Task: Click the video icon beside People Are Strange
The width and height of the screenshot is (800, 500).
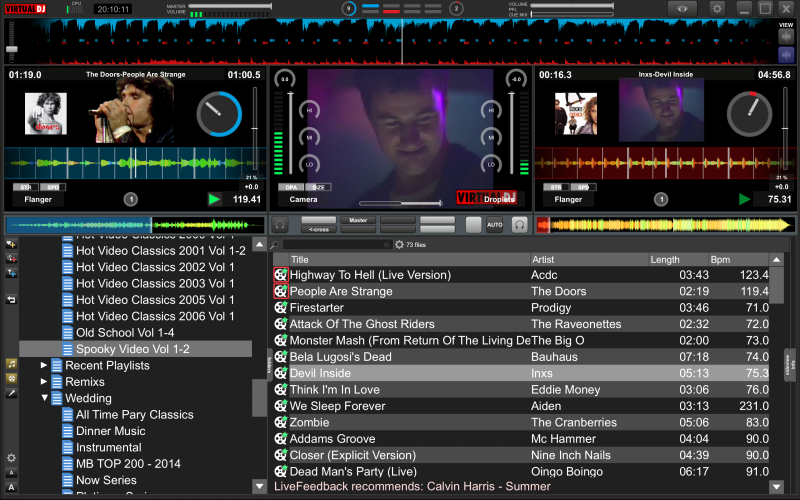Action: pos(281,291)
